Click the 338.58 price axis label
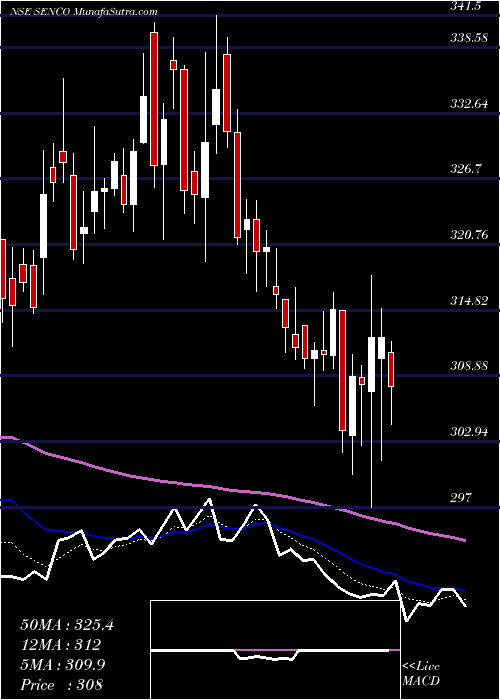 tap(468, 38)
